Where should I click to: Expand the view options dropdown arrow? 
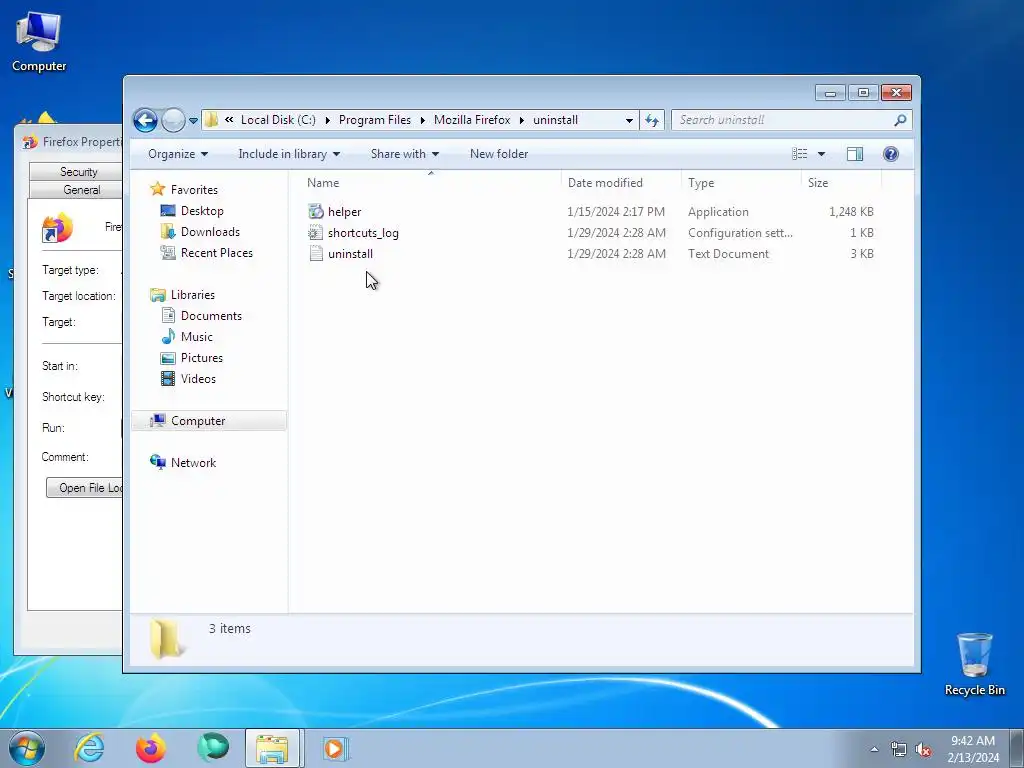coord(822,154)
